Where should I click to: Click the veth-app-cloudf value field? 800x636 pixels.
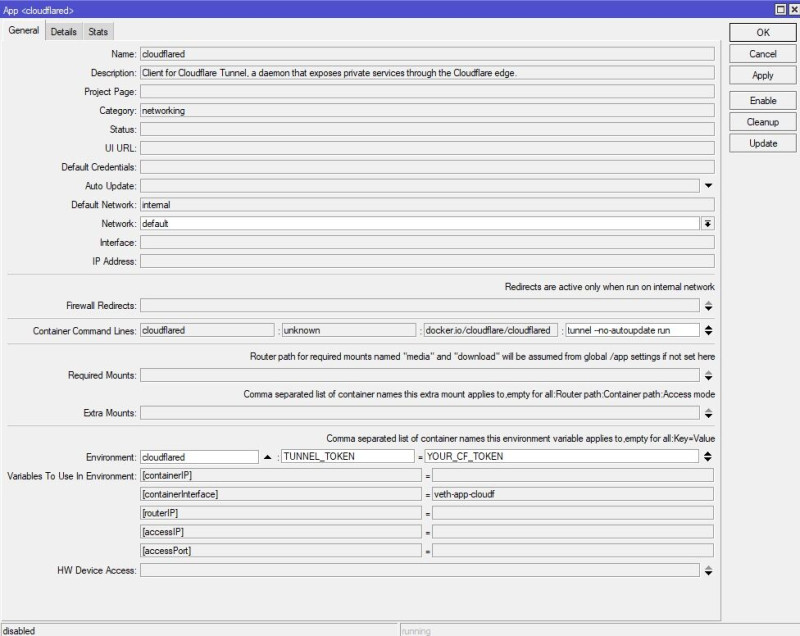(572, 494)
